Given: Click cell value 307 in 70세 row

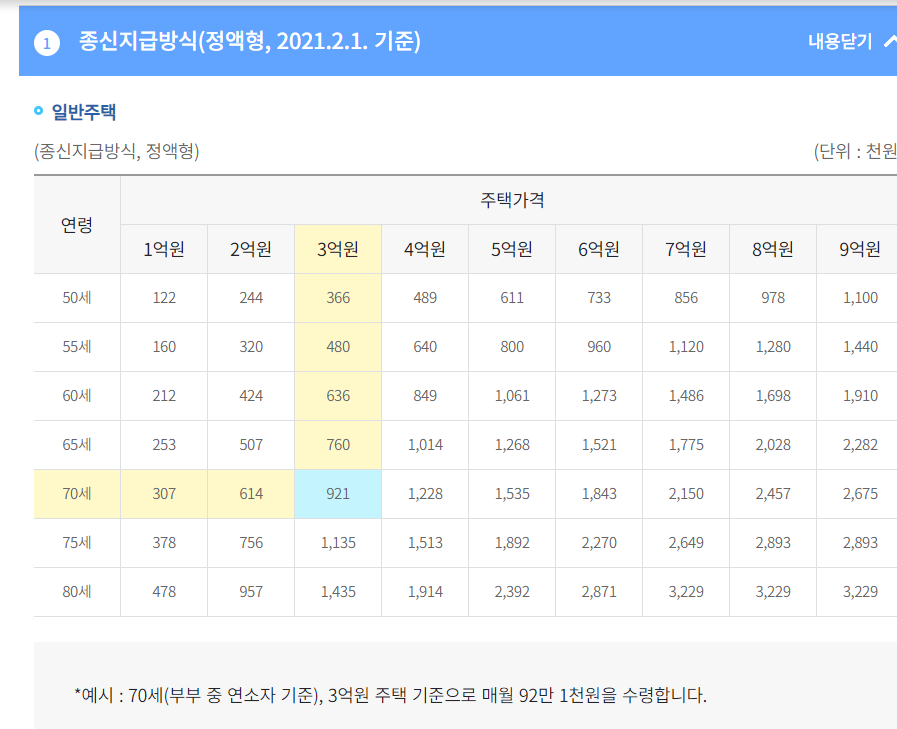Looking at the screenshot, I should 164,494.
